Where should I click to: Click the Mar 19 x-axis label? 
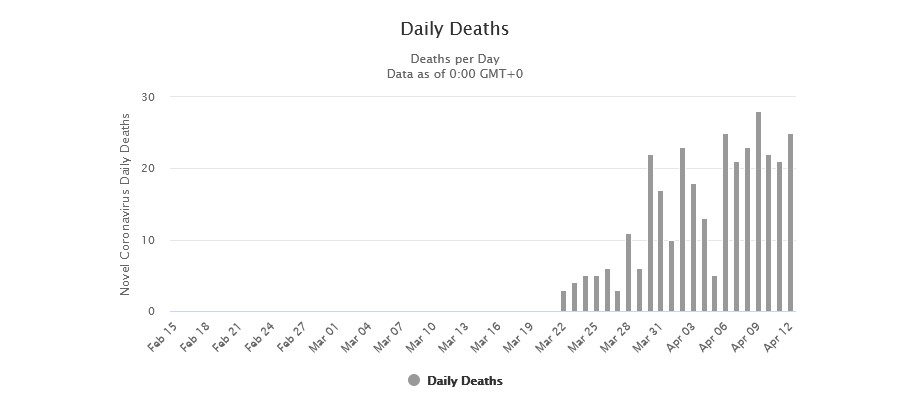pyautogui.click(x=520, y=333)
